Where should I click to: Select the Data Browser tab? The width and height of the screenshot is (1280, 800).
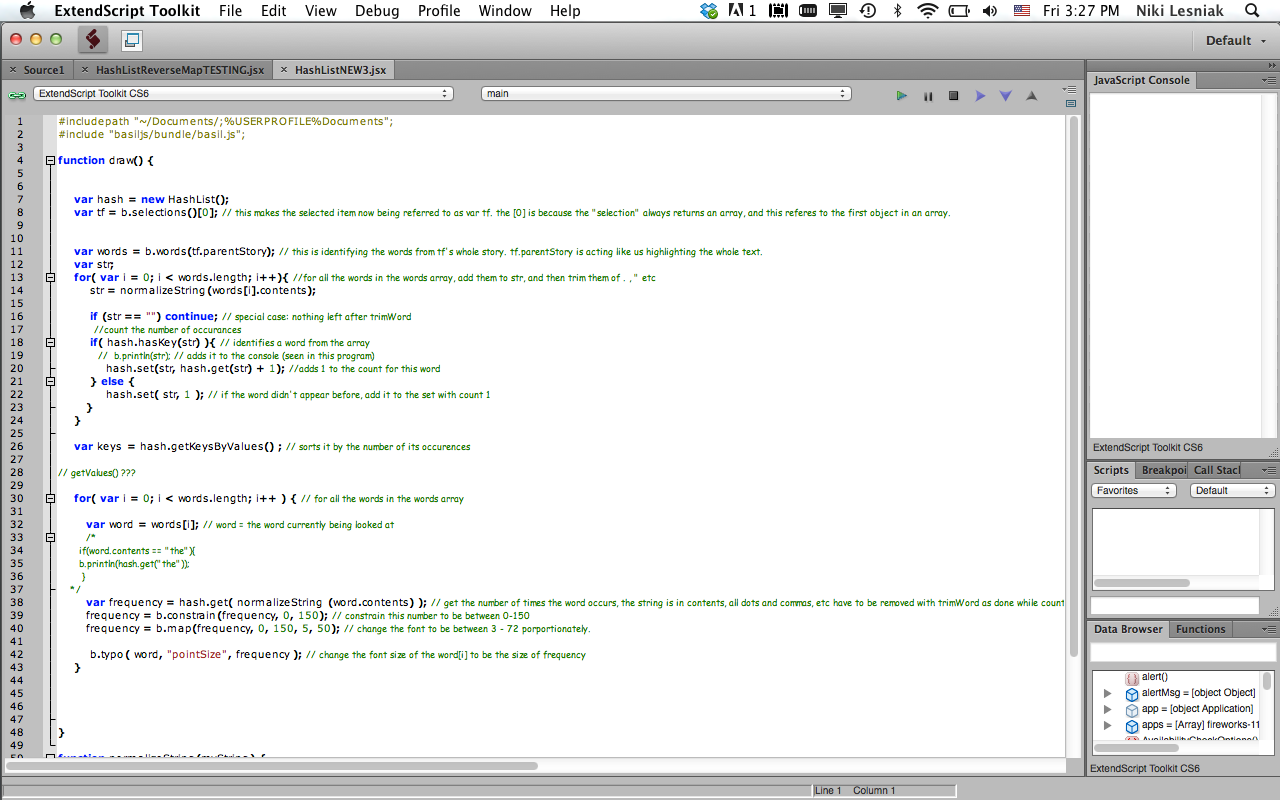click(1128, 629)
